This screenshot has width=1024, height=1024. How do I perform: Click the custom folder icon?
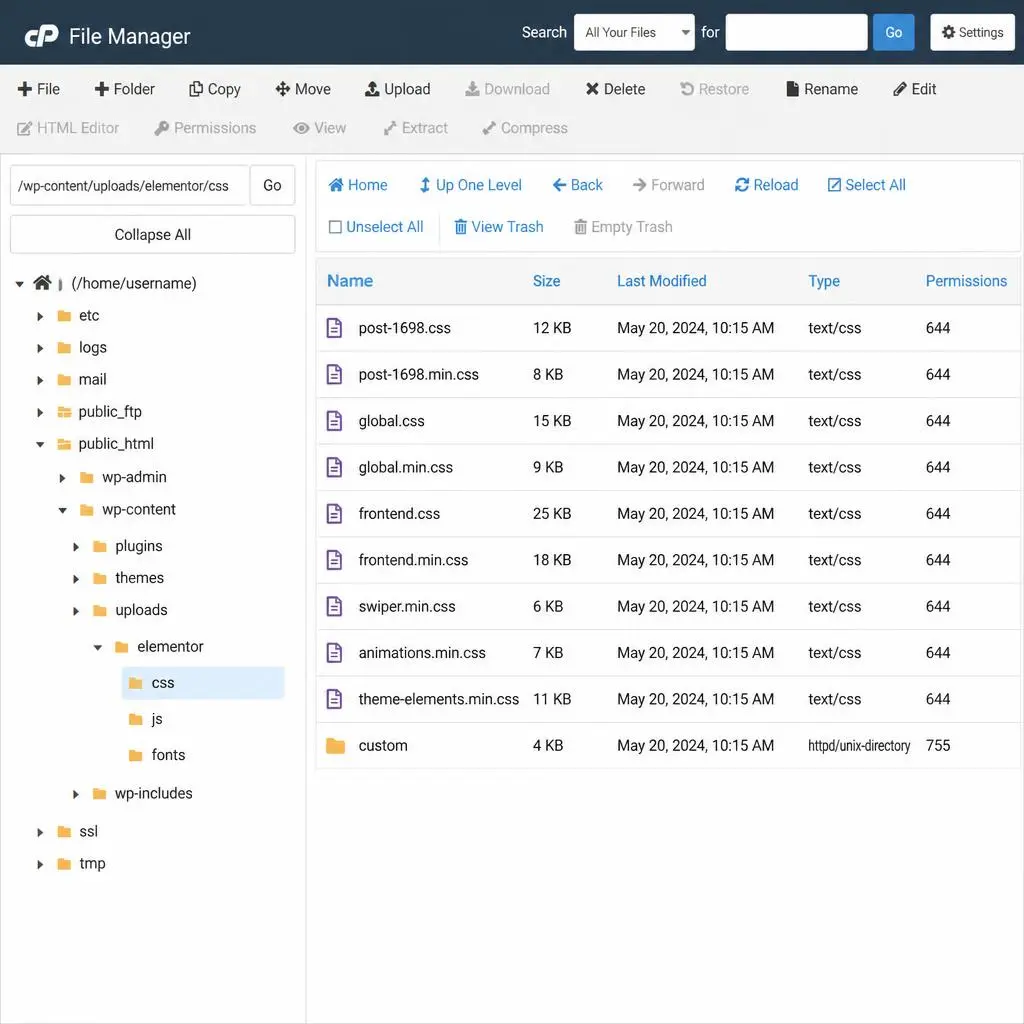tap(336, 745)
